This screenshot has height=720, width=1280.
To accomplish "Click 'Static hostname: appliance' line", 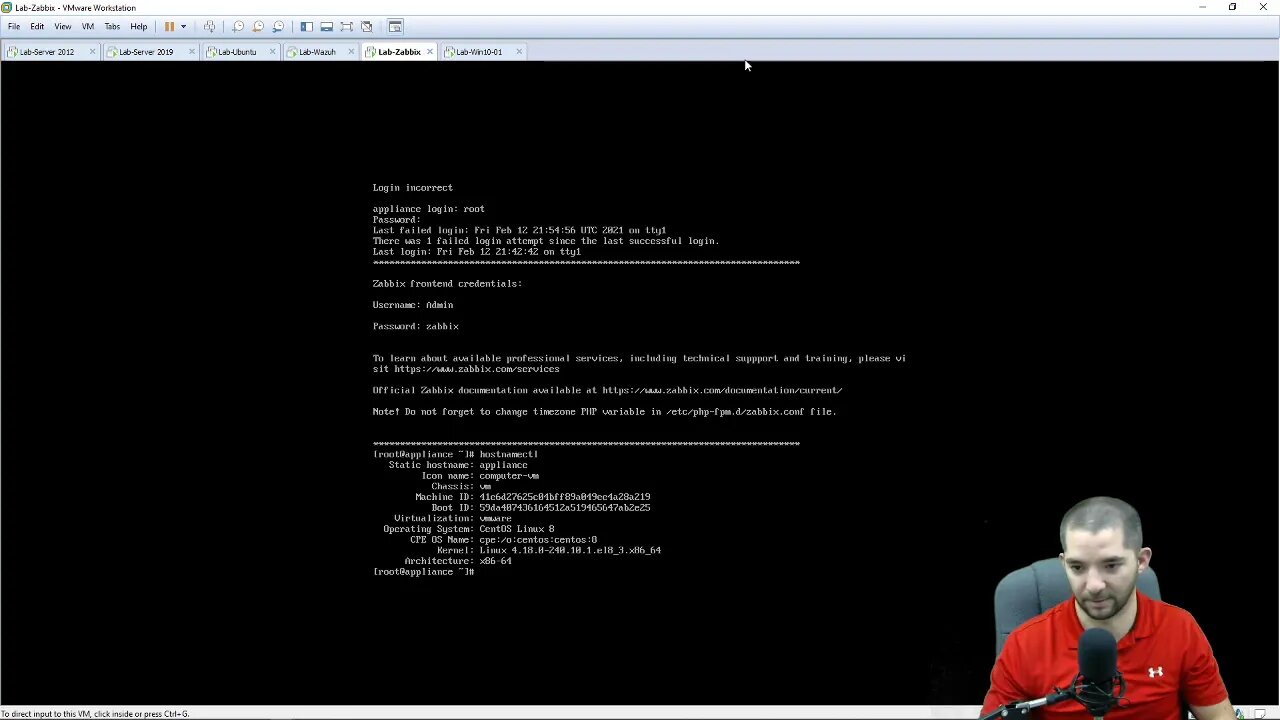I will (458, 465).
